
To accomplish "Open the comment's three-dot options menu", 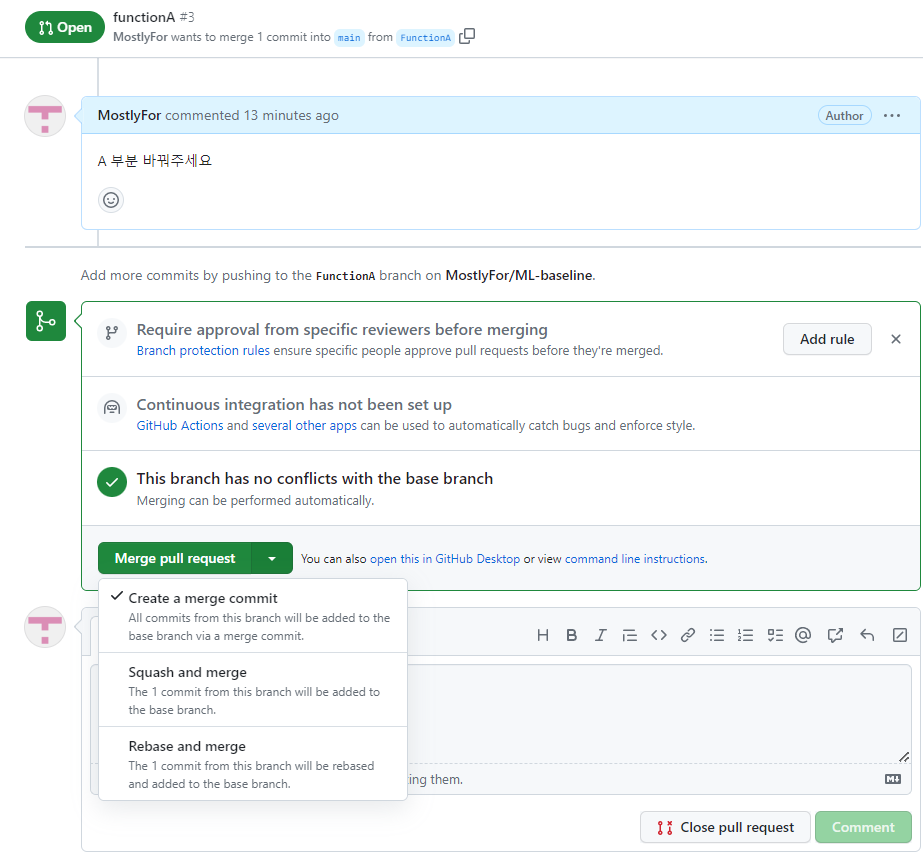I will coord(892,115).
